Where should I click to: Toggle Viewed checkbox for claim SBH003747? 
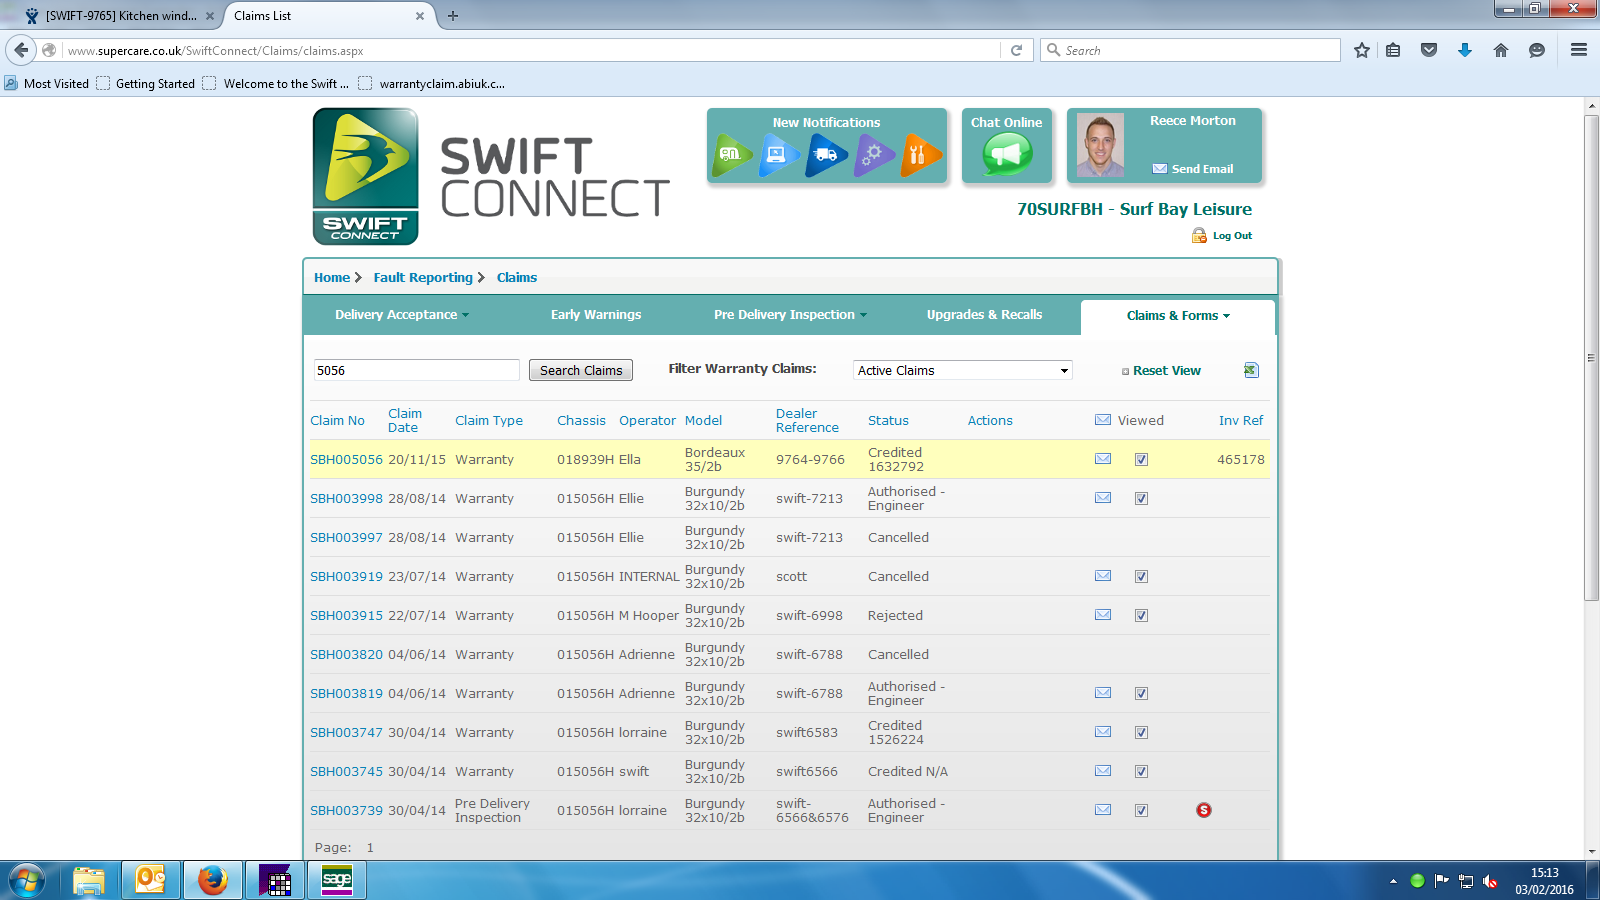coord(1141,733)
